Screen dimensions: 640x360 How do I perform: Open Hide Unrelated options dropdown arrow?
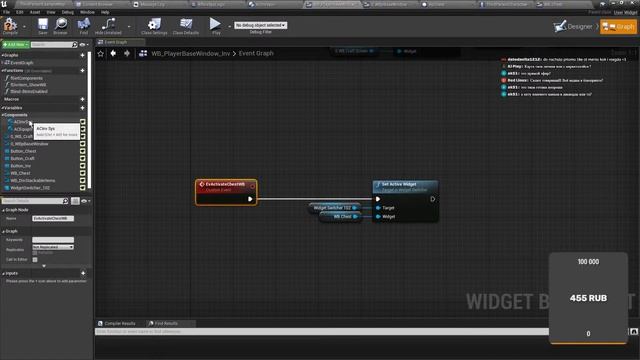click(x=129, y=27)
